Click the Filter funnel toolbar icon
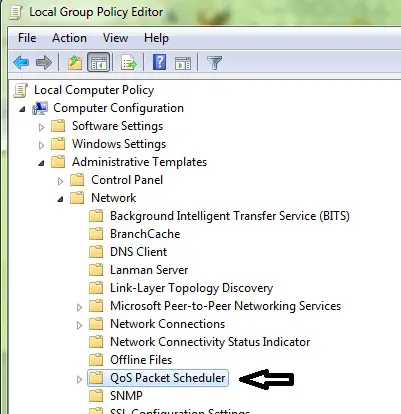Screen dimensions: 401x414 (x=214, y=63)
